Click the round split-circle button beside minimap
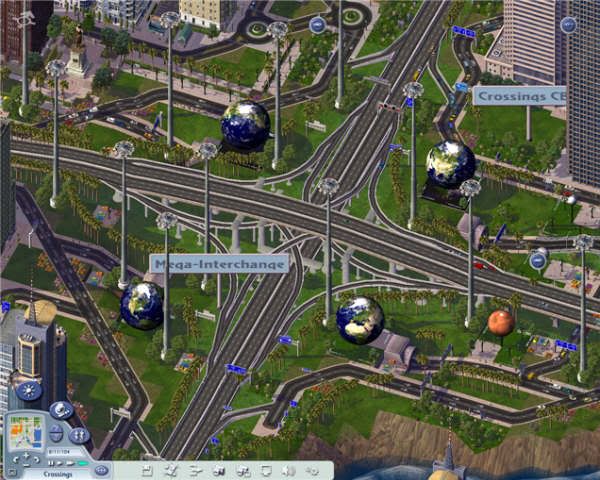The width and height of the screenshot is (600, 480). tap(56, 433)
